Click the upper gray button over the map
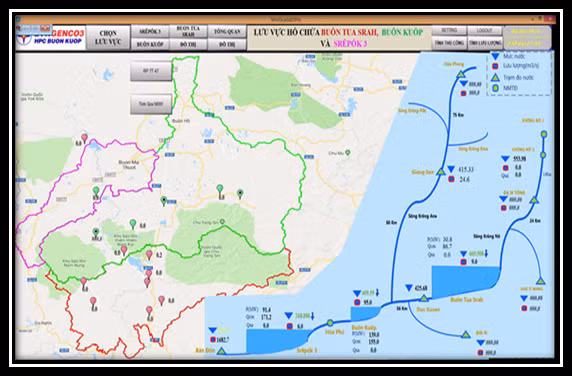The width and height of the screenshot is (572, 376). point(151,71)
